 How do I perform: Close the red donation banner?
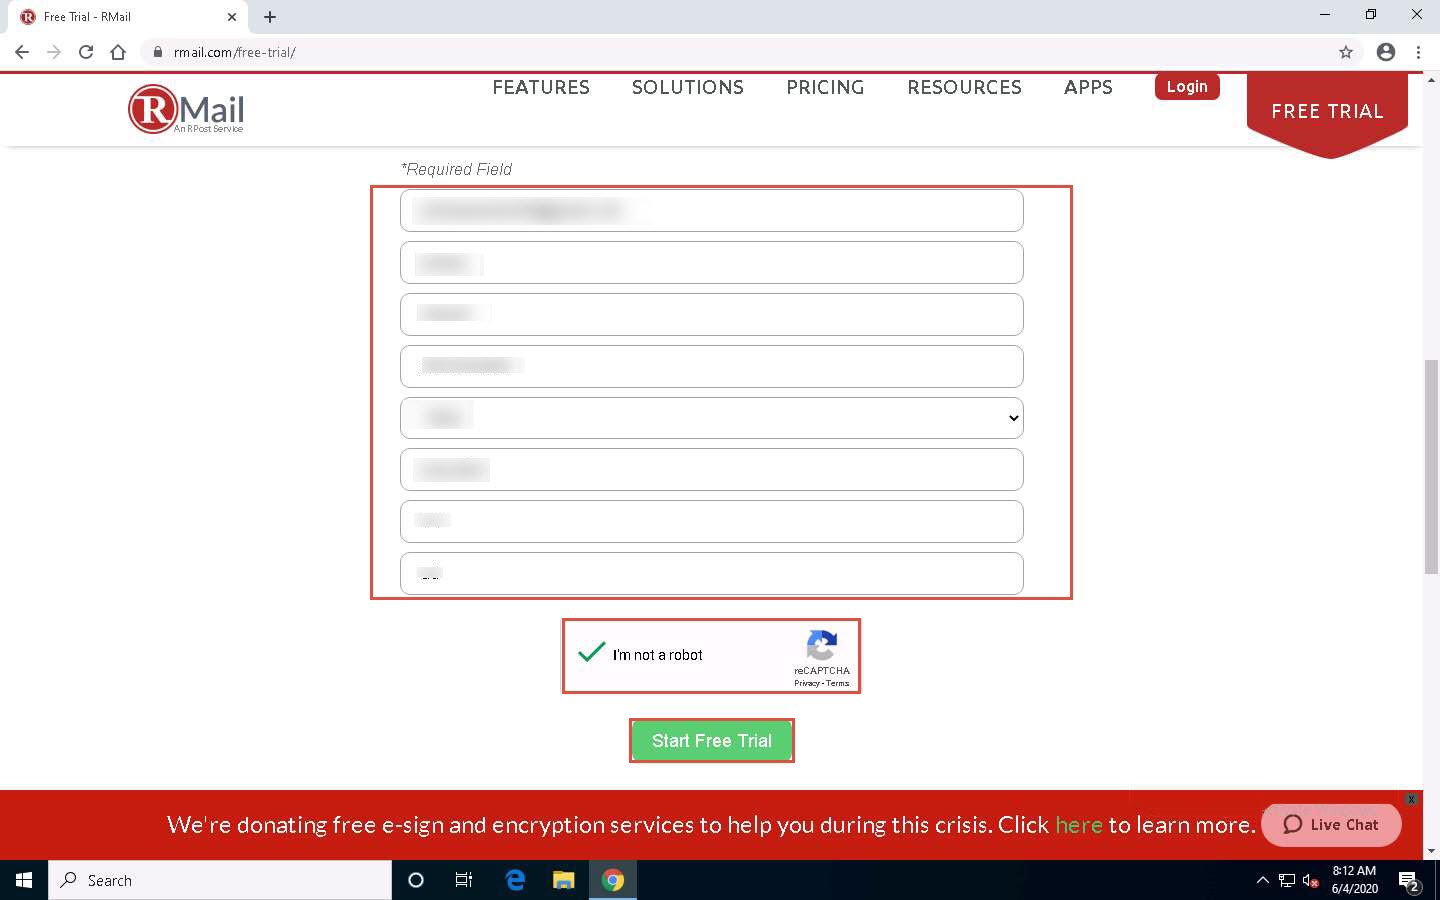pos(1411,799)
